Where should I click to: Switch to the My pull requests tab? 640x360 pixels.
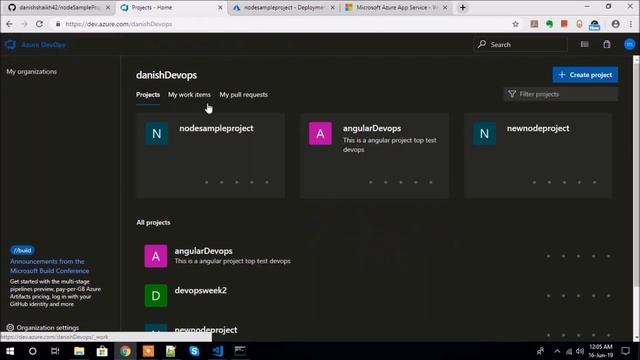(x=244, y=95)
